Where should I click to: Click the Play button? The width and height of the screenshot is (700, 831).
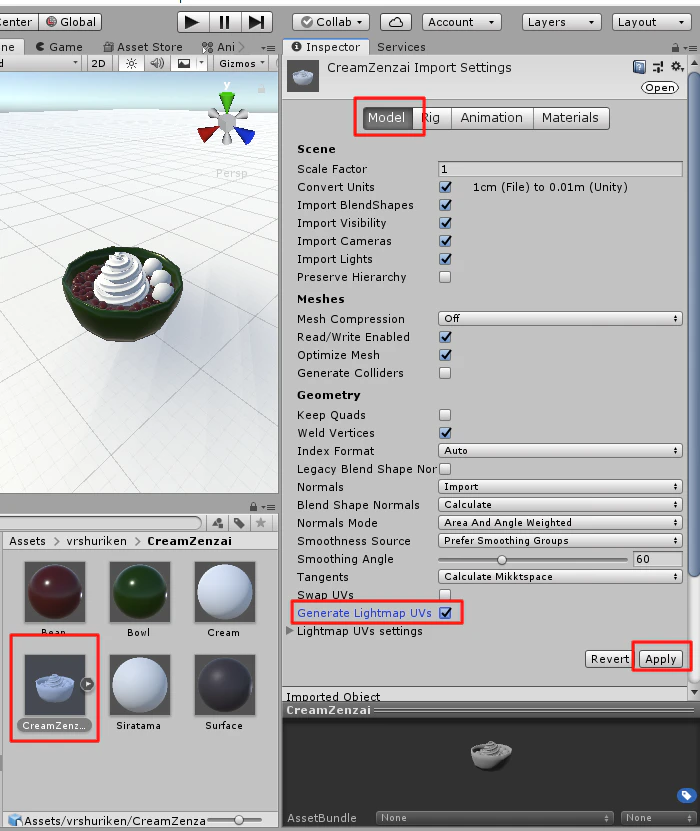[x=192, y=22]
